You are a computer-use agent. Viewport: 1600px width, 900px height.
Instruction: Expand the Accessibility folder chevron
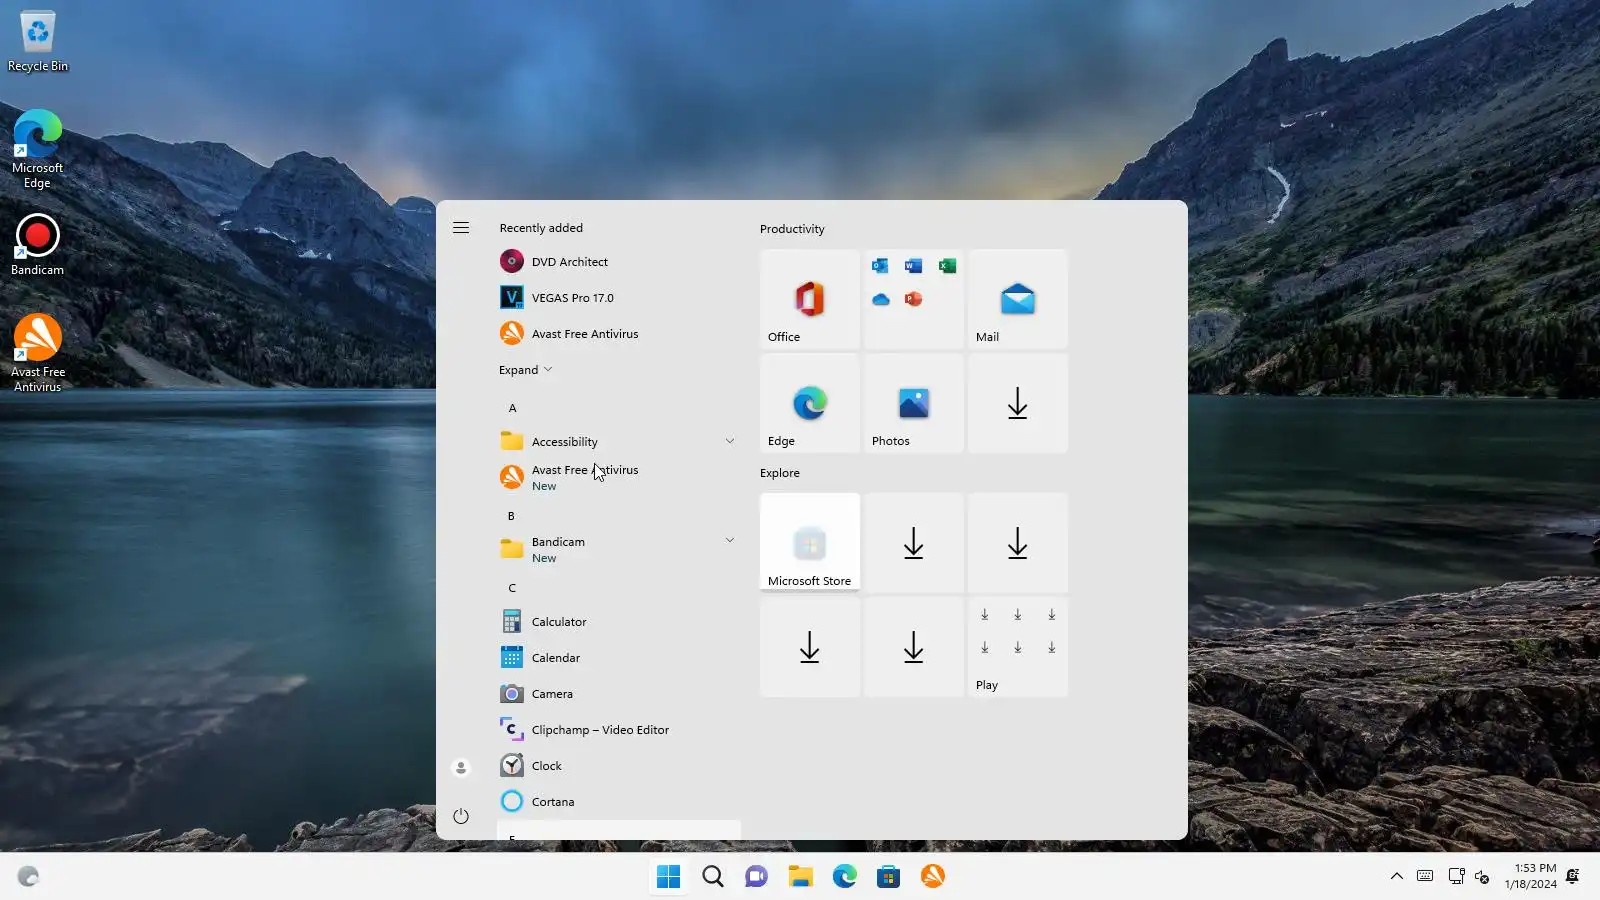(x=730, y=441)
